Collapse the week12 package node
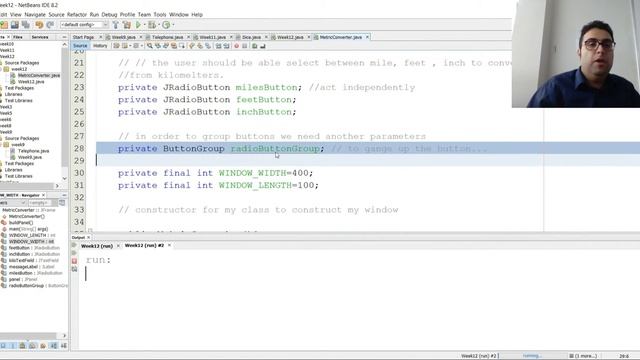 point(1,69)
